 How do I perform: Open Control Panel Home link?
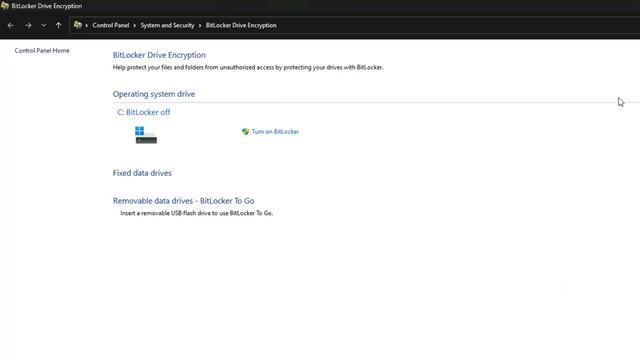(x=42, y=51)
